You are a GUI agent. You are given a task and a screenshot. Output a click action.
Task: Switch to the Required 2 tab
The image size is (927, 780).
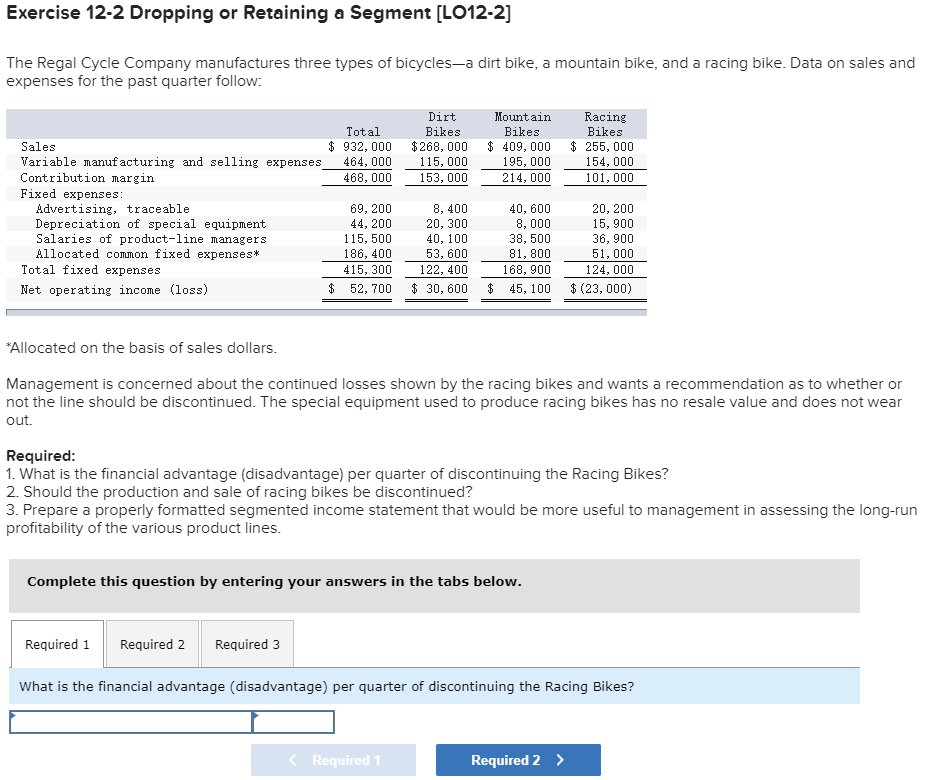point(153,644)
